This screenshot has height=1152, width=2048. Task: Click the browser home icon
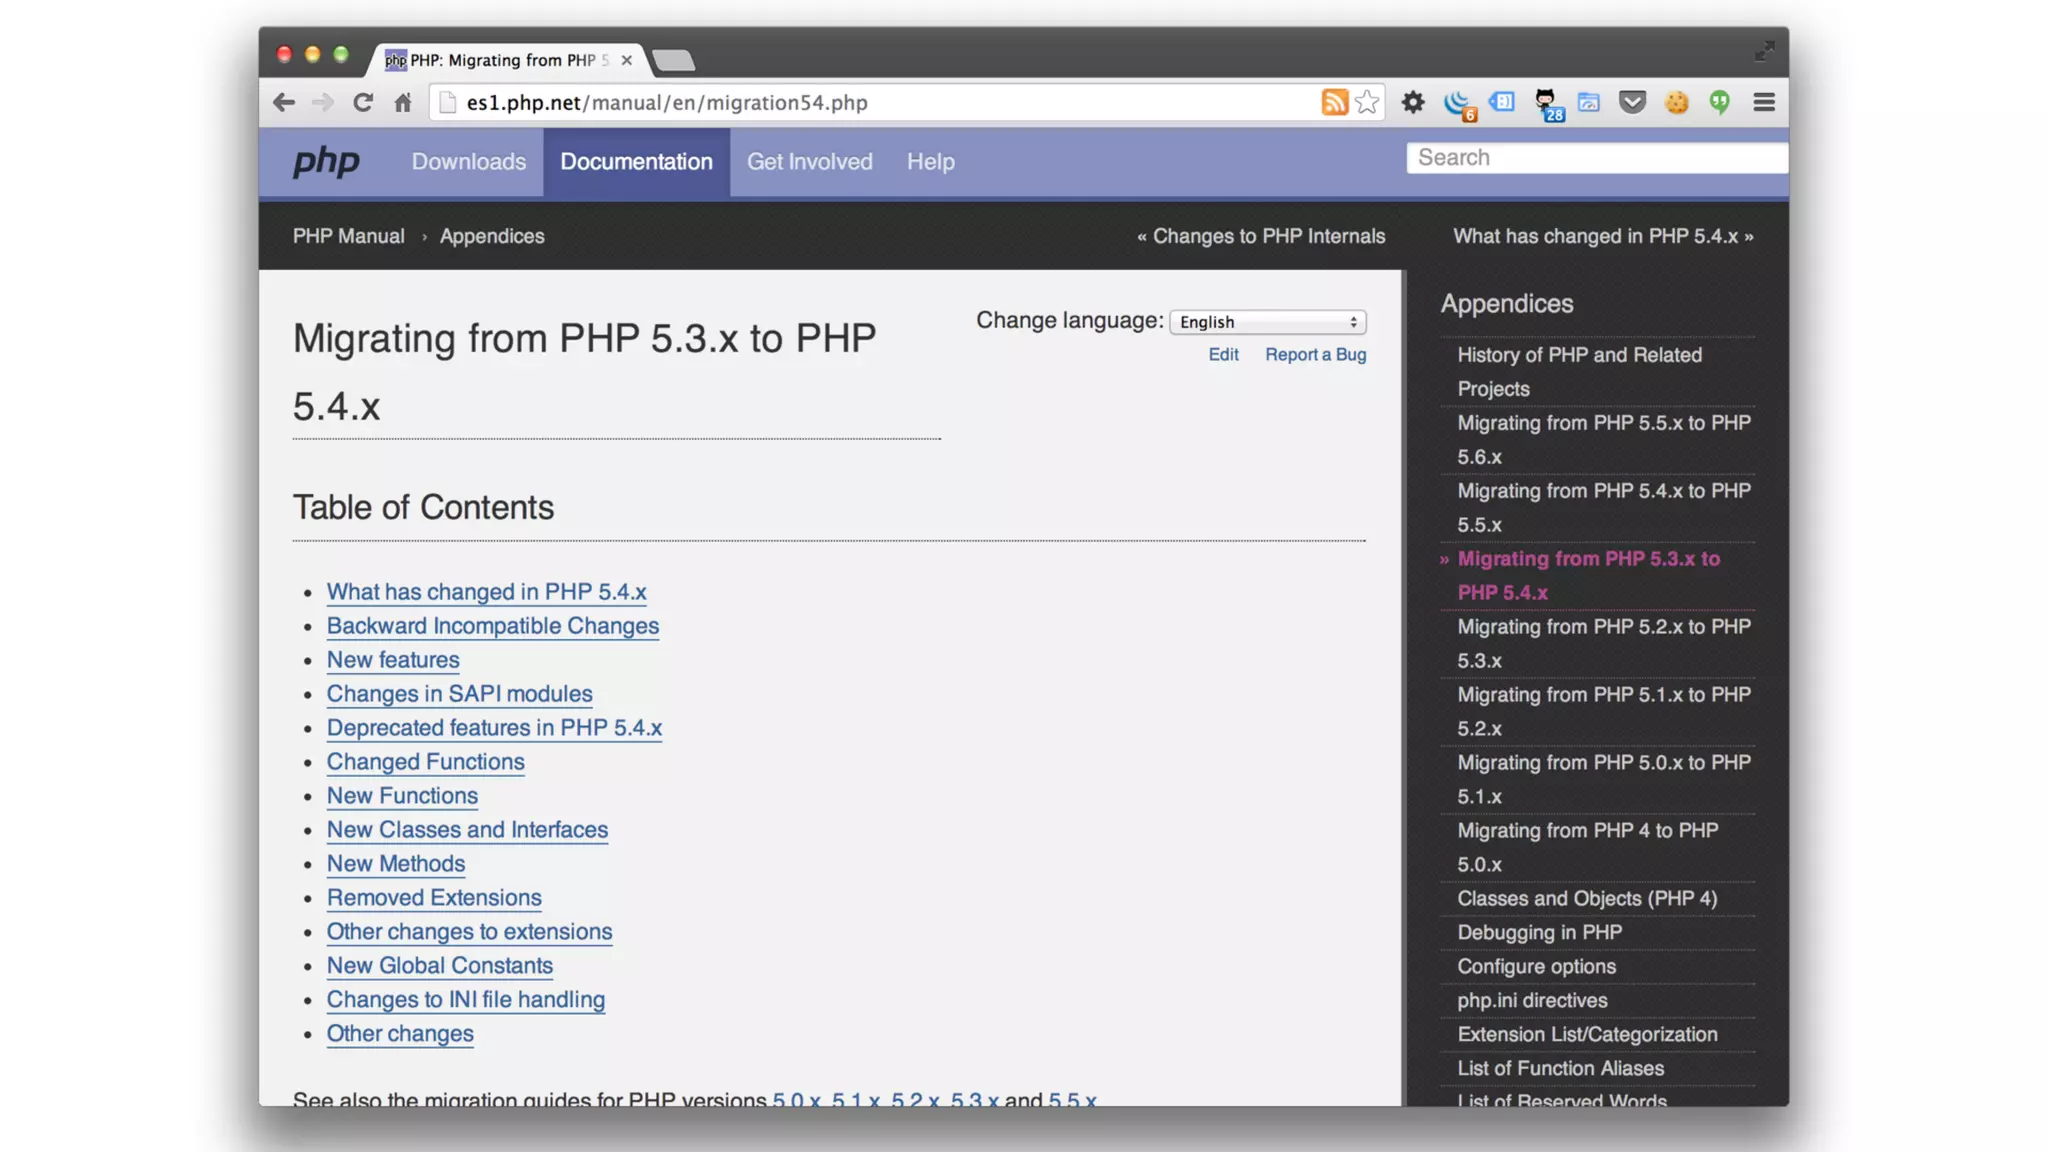[x=403, y=102]
